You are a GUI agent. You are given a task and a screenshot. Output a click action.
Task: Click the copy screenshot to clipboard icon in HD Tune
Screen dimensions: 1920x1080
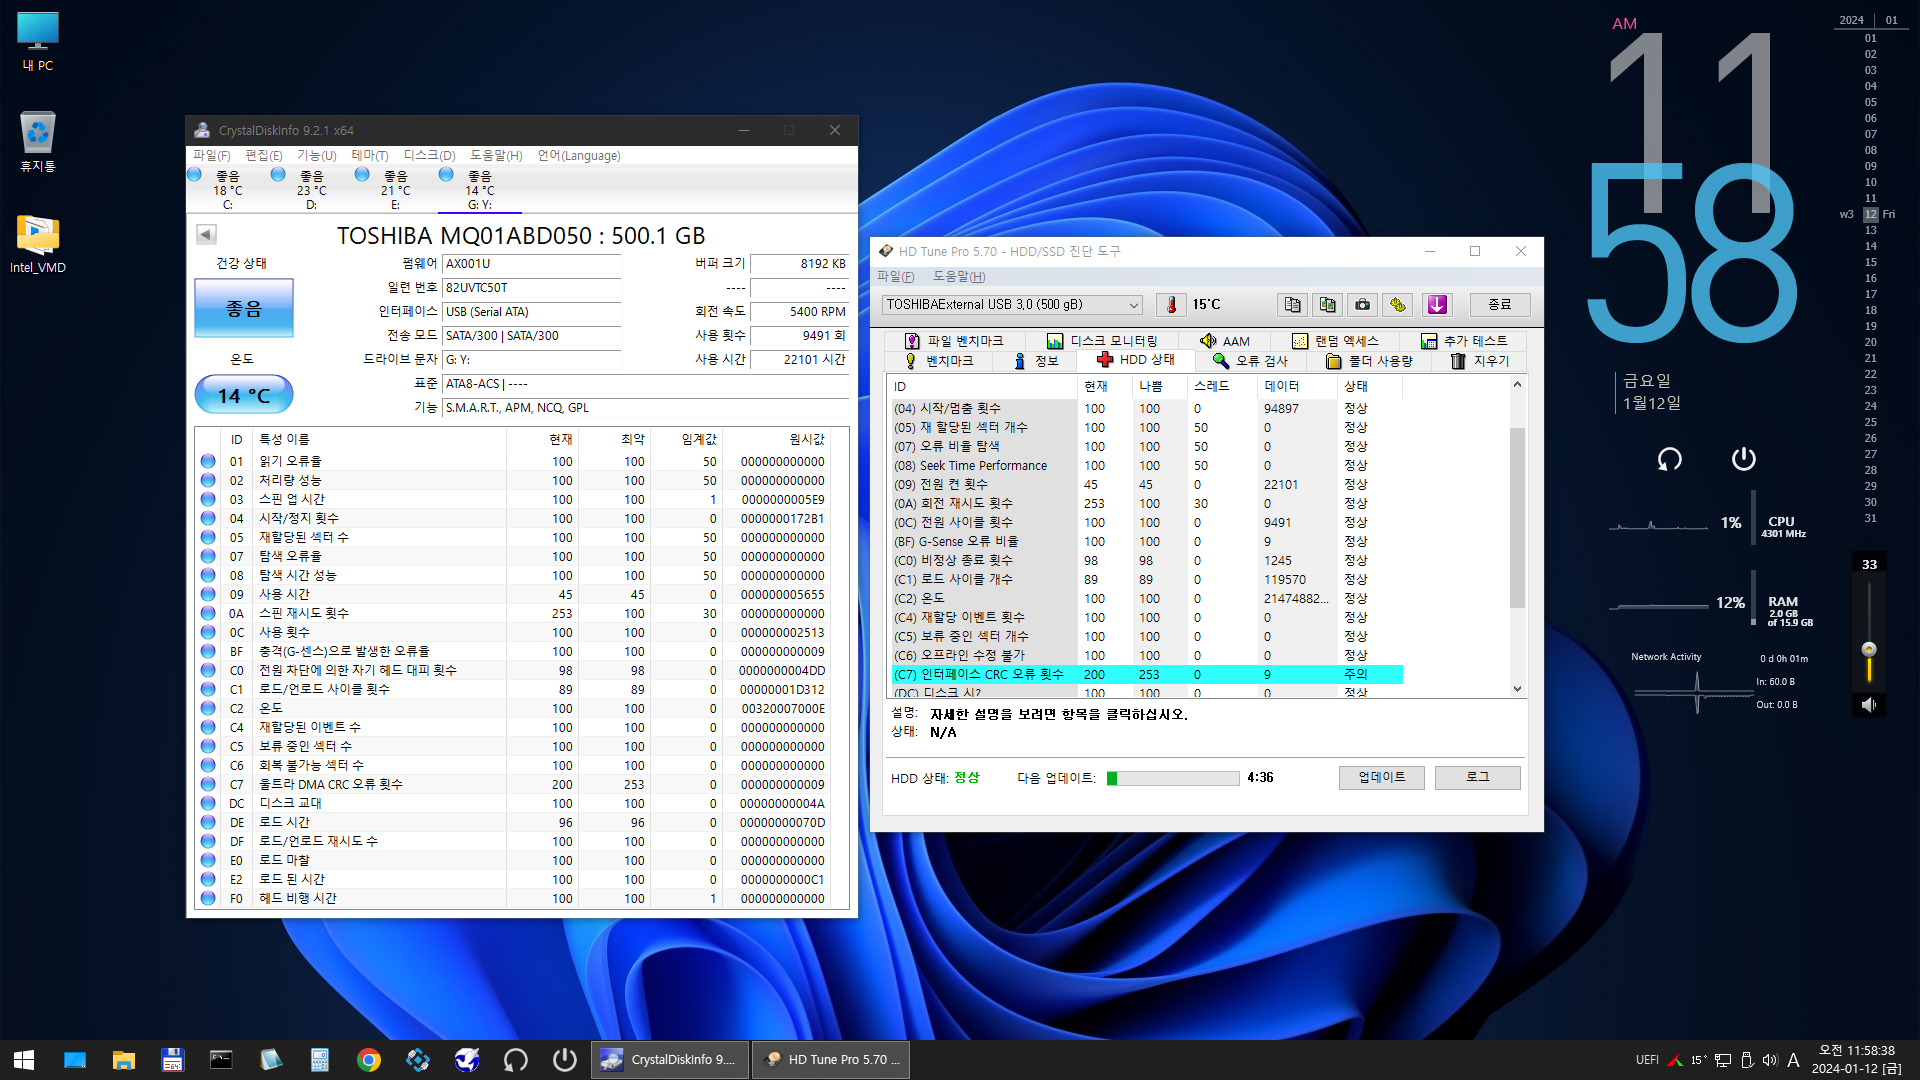[x=1327, y=305]
